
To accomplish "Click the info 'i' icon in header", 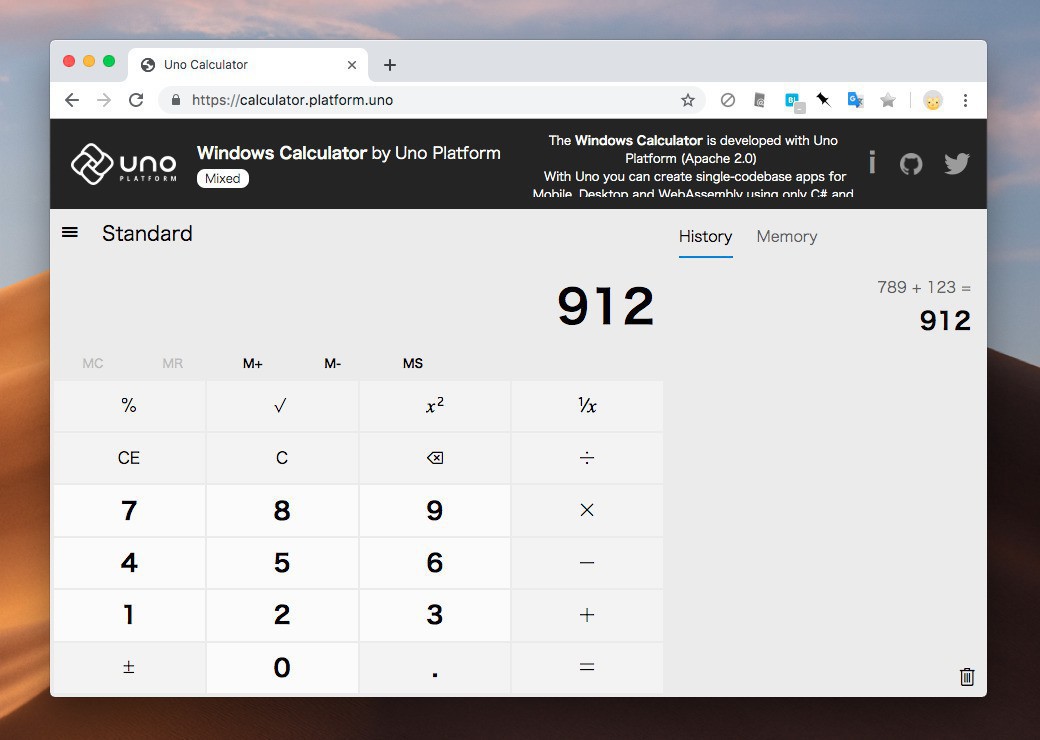I will click(872, 162).
